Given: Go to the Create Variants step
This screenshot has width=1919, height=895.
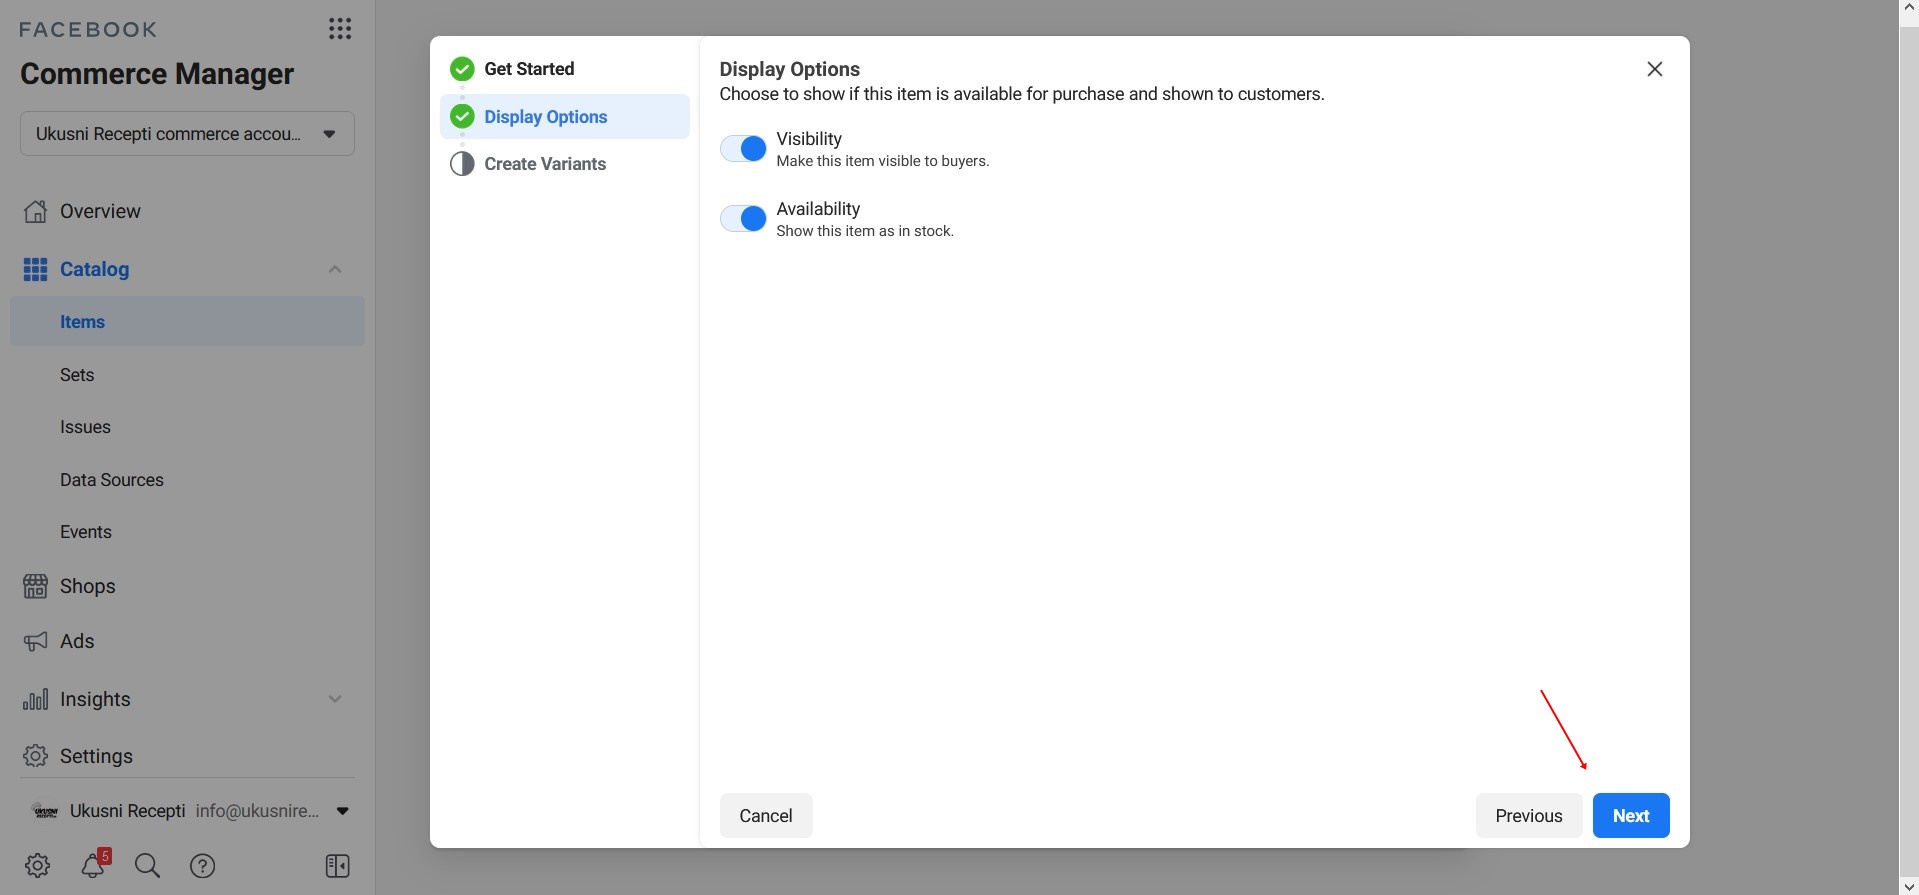Looking at the screenshot, I should pos(545,164).
